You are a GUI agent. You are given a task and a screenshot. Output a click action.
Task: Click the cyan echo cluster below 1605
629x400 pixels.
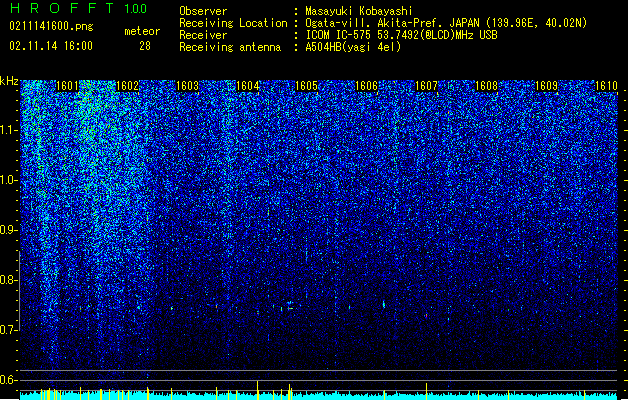pyautogui.click(x=290, y=305)
